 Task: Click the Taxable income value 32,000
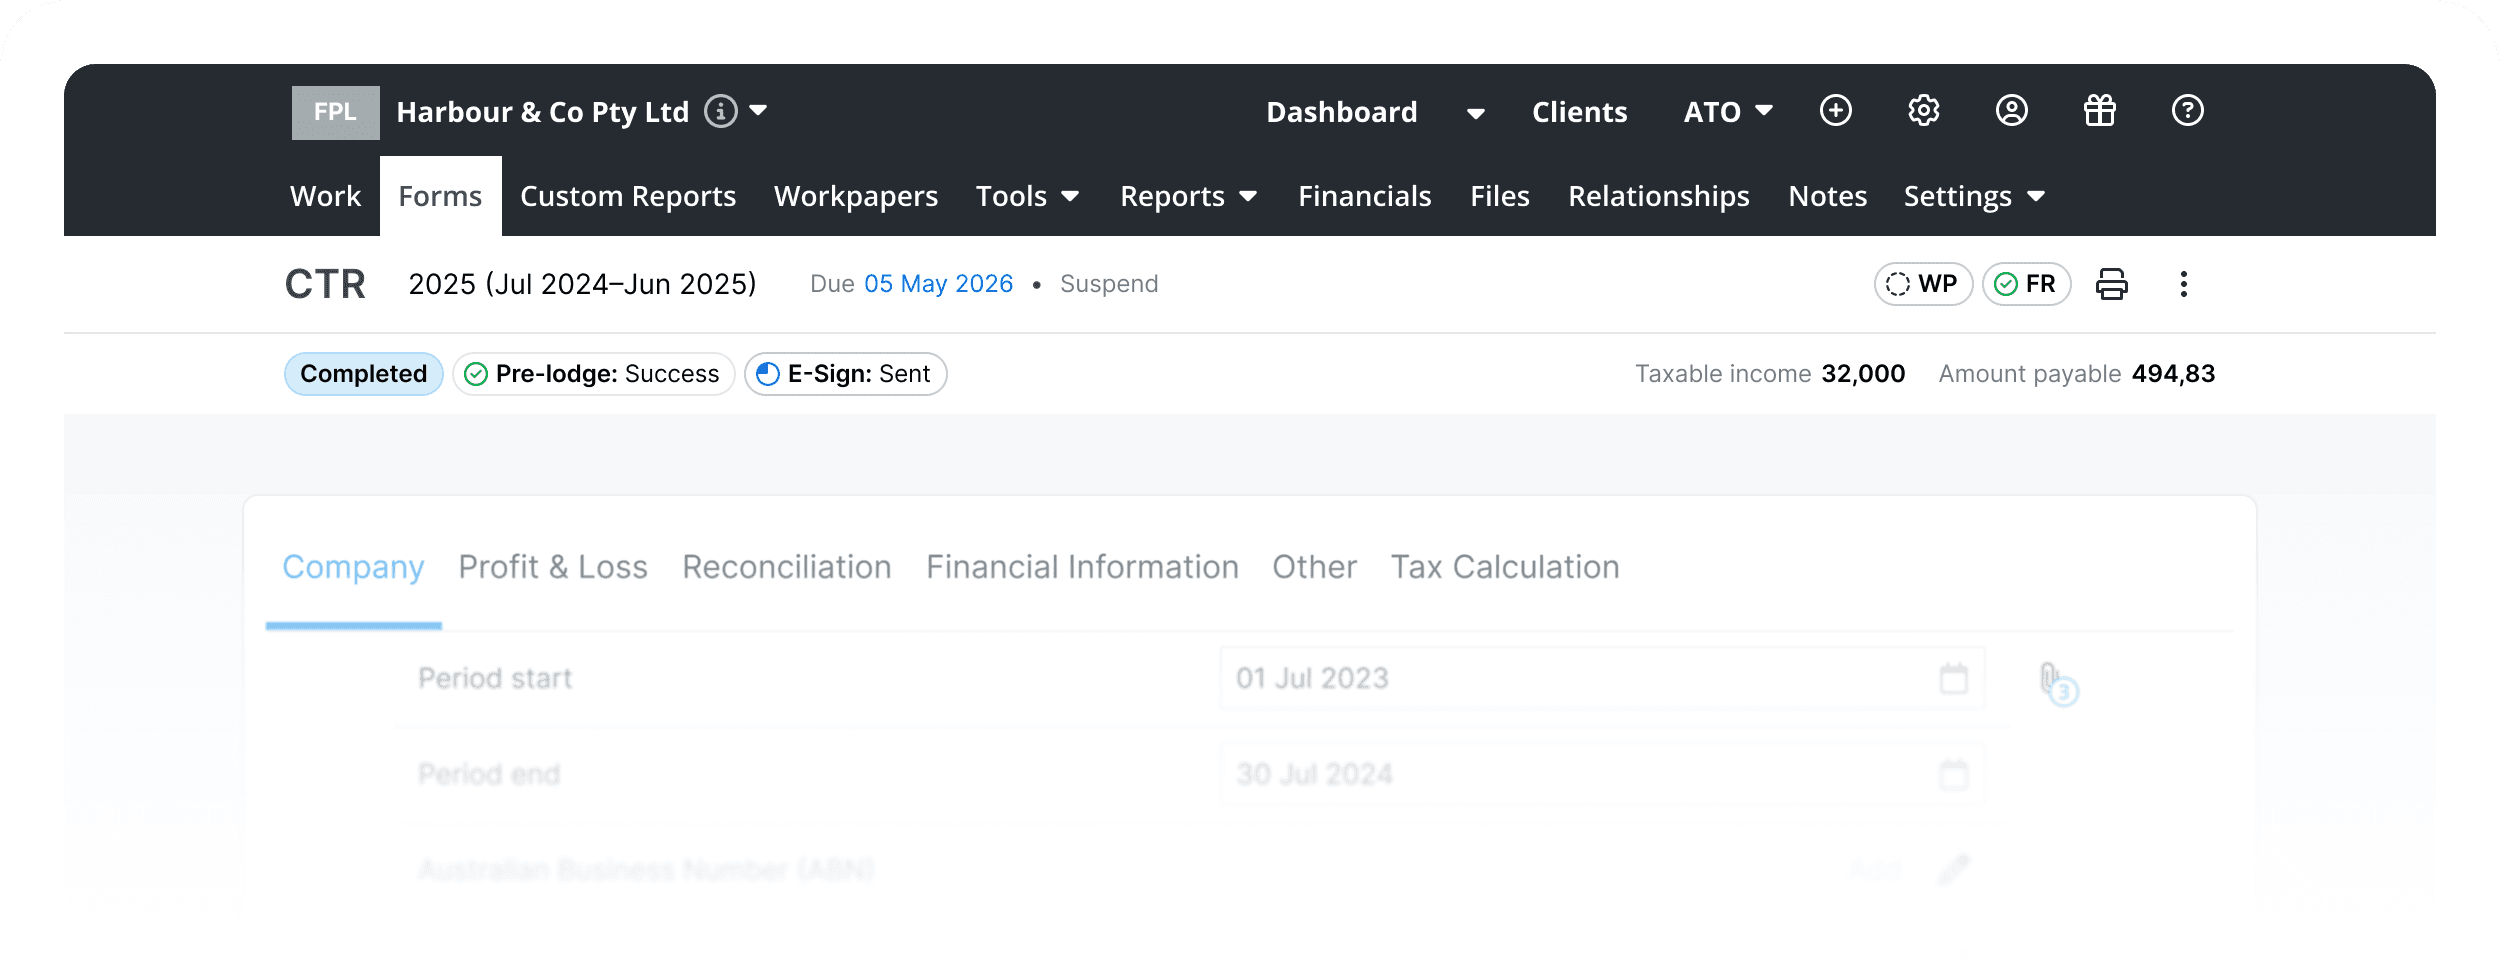tap(1863, 374)
